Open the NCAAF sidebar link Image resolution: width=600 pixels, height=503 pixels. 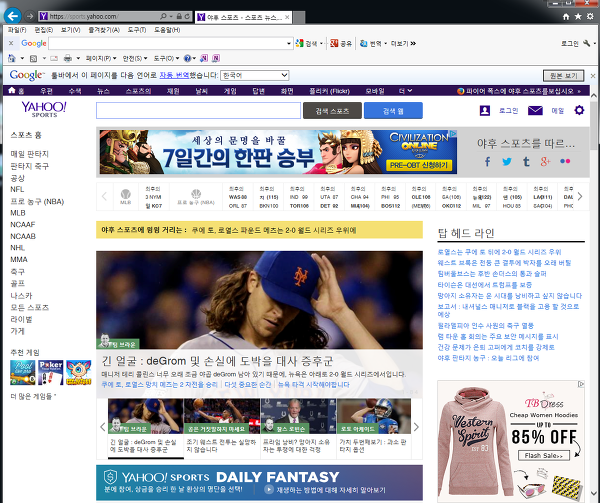click(23, 225)
